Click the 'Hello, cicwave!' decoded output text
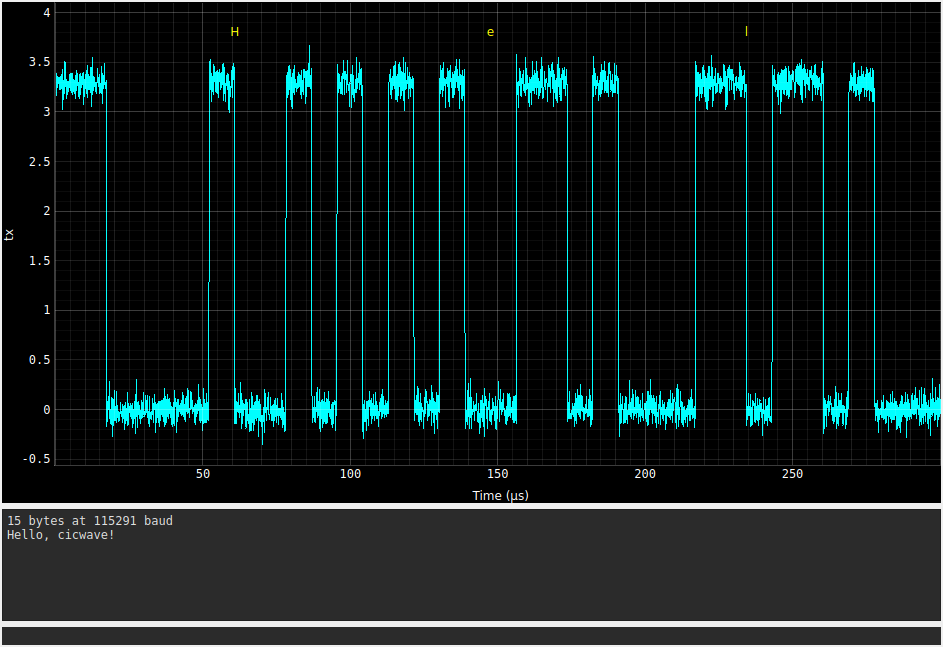 61,535
